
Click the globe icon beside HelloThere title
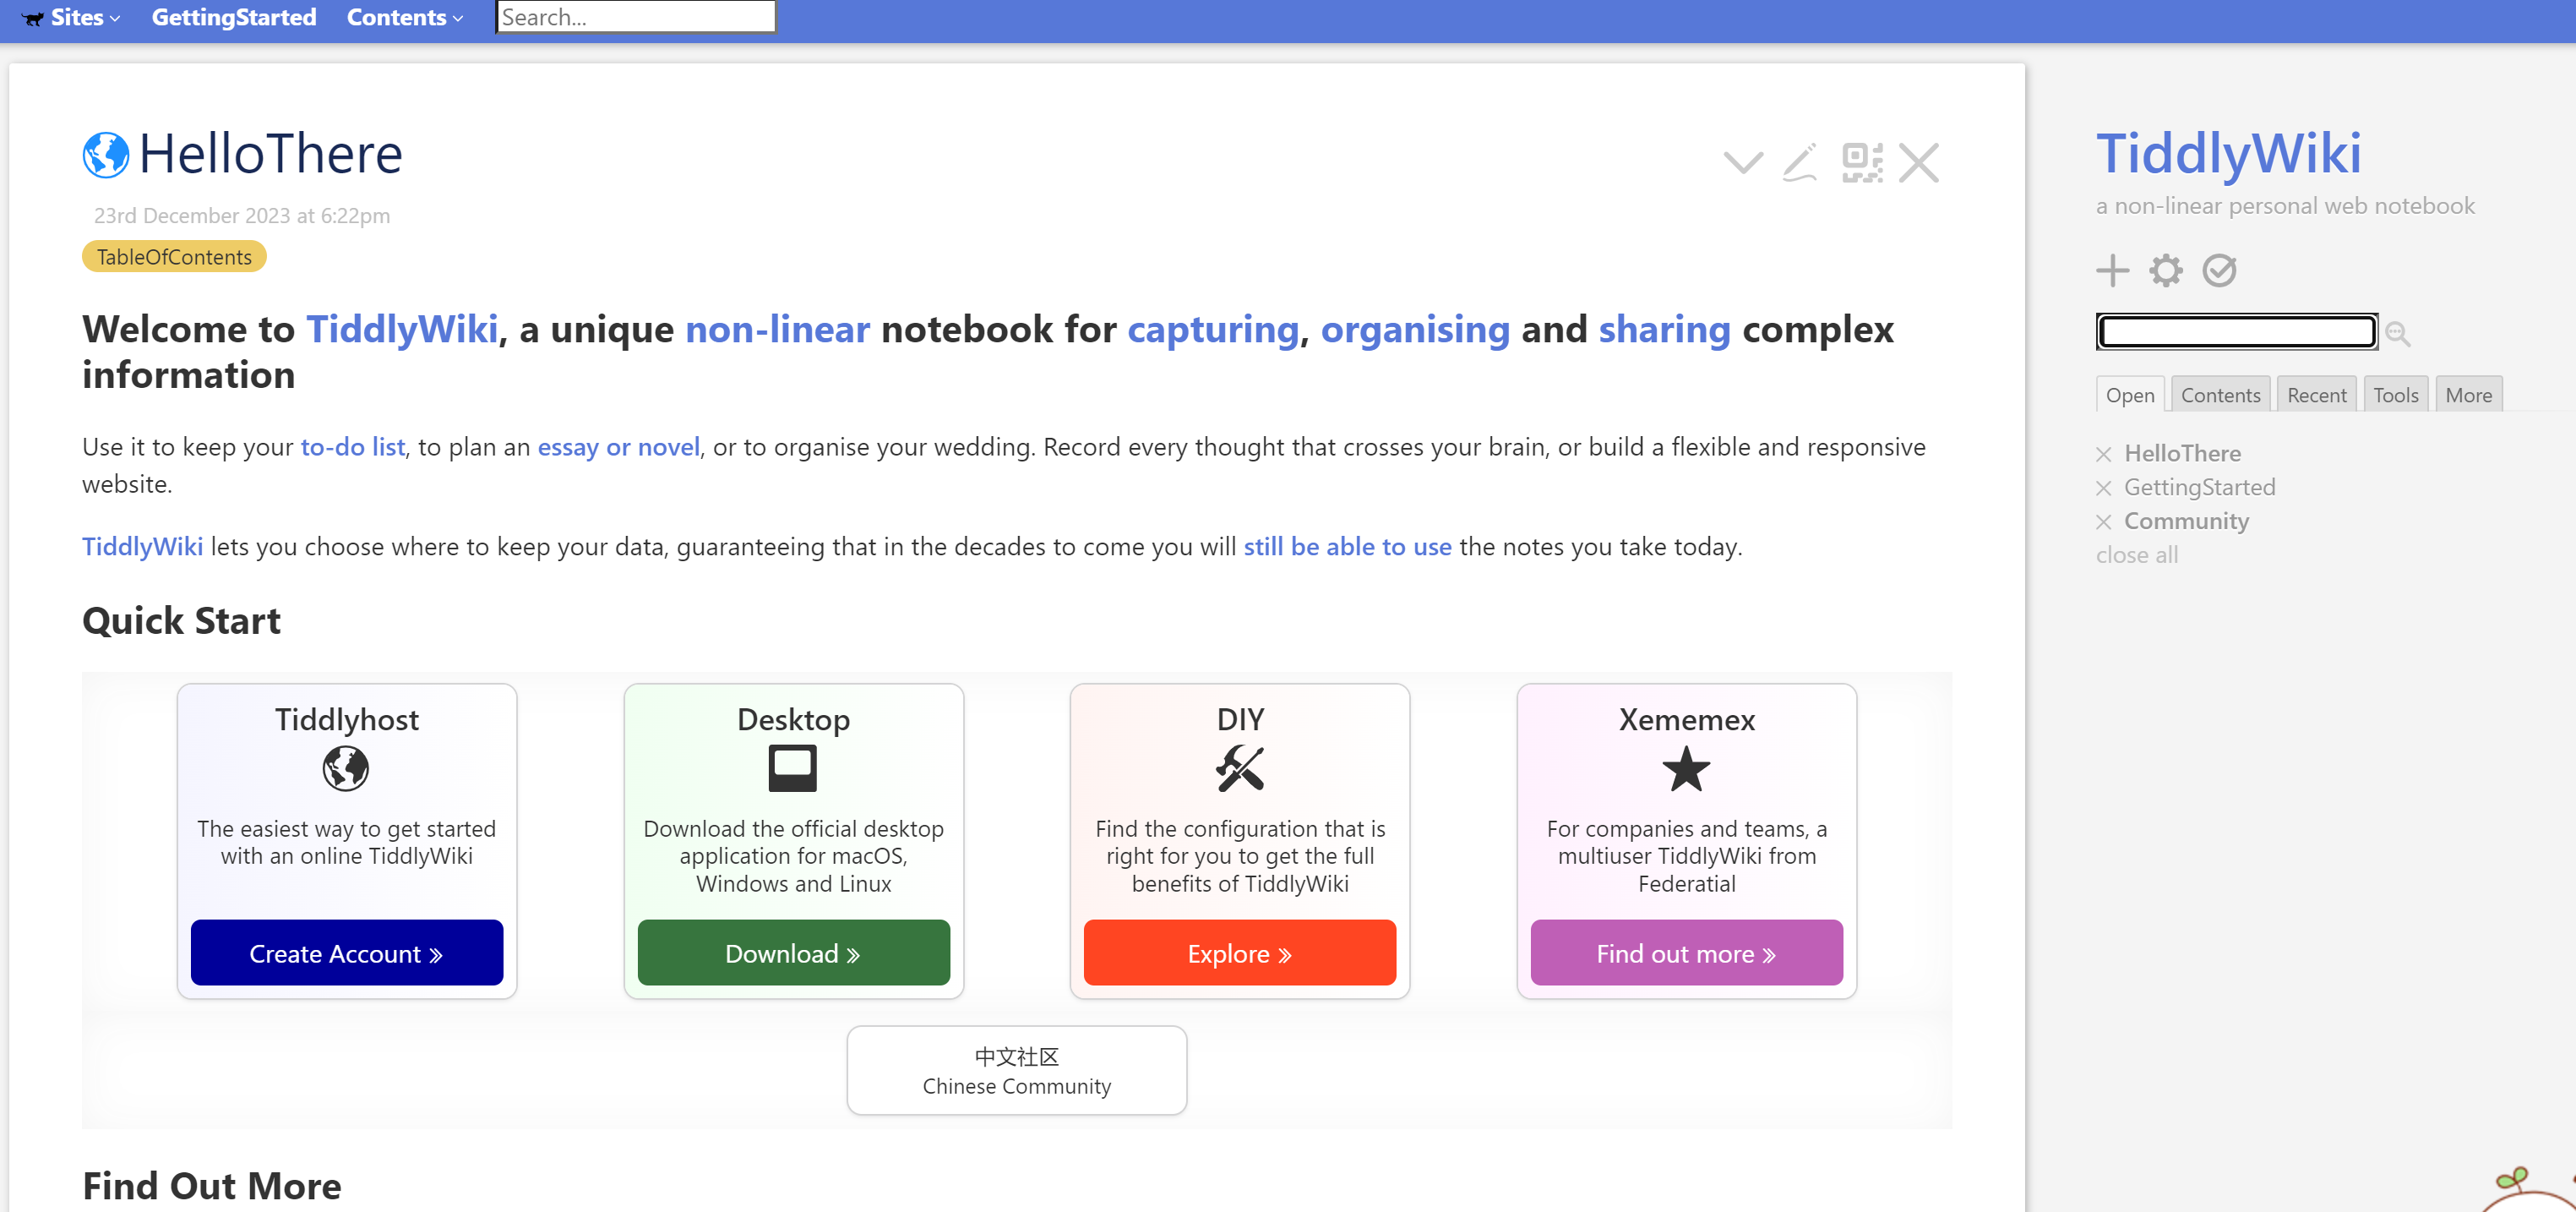pyautogui.click(x=106, y=154)
